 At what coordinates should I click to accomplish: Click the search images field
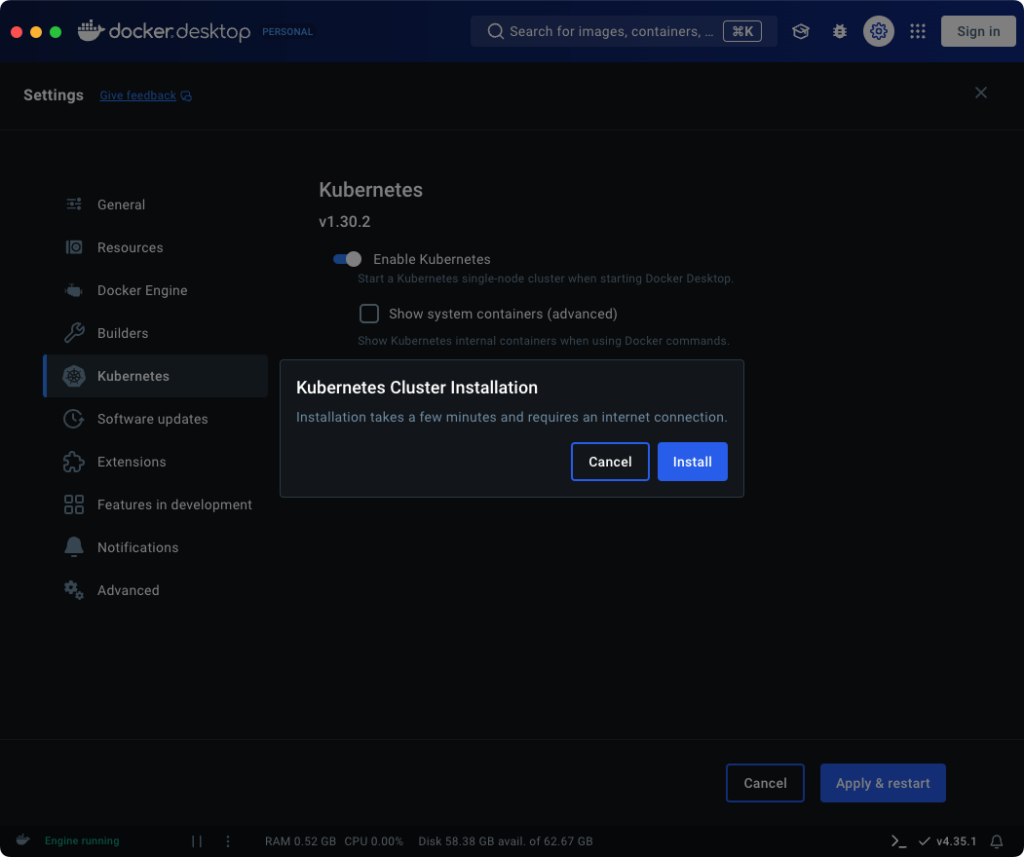pyautogui.click(x=610, y=31)
